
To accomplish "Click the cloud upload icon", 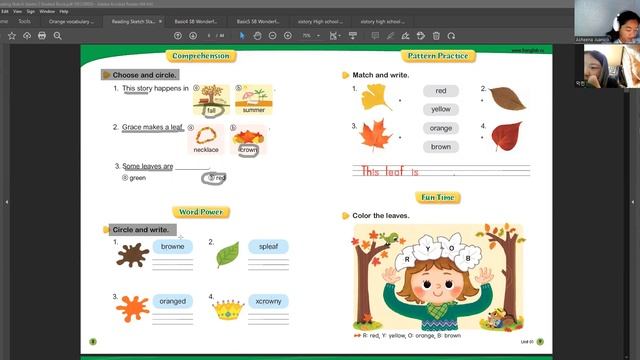I will pos(27,36).
